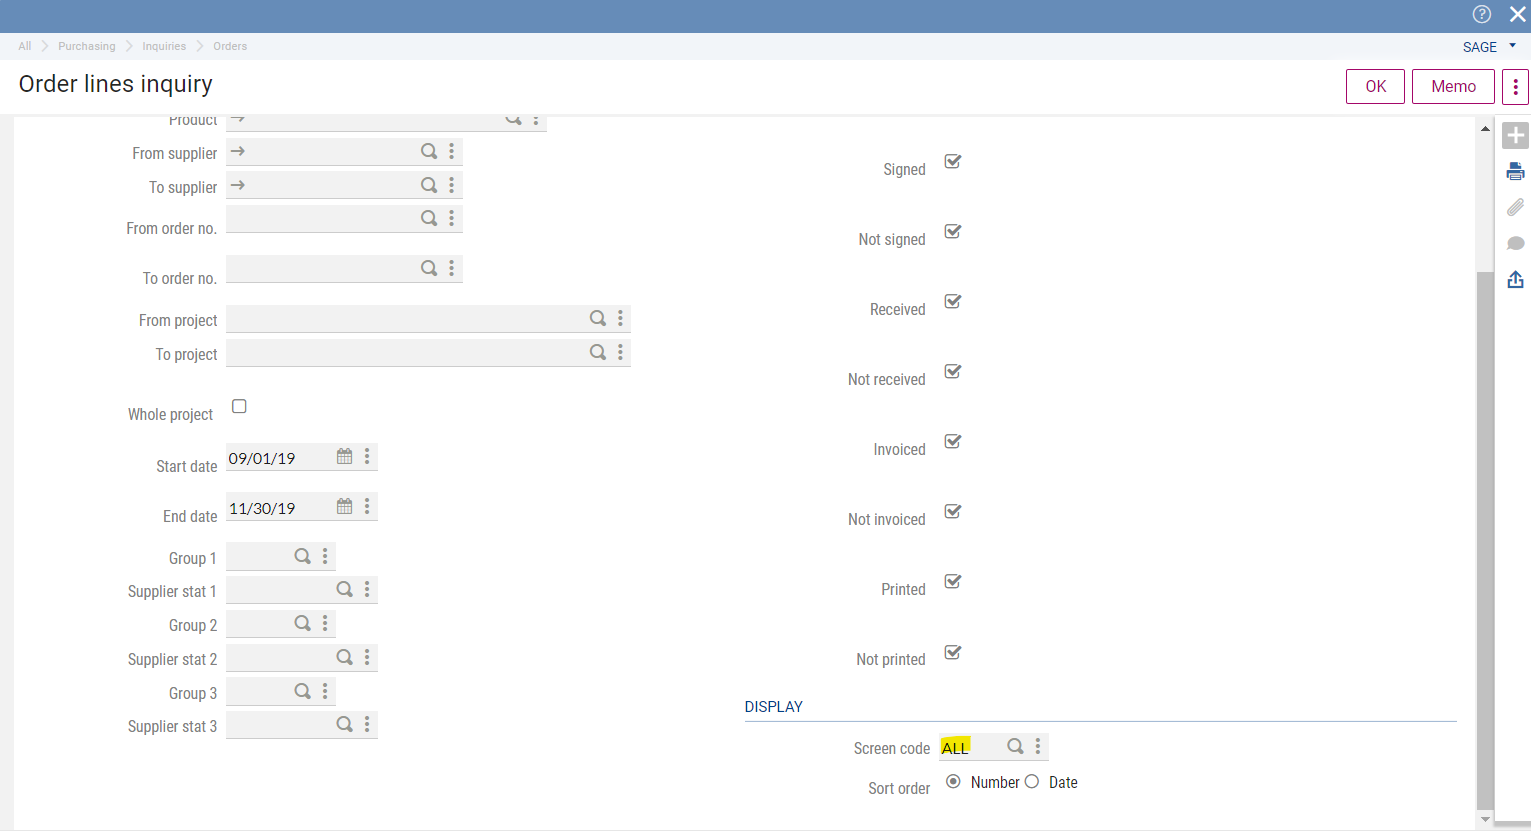Open the three-dot menu beside Memo
The height and width of the screenshot is (837, 1531).
1515,86
